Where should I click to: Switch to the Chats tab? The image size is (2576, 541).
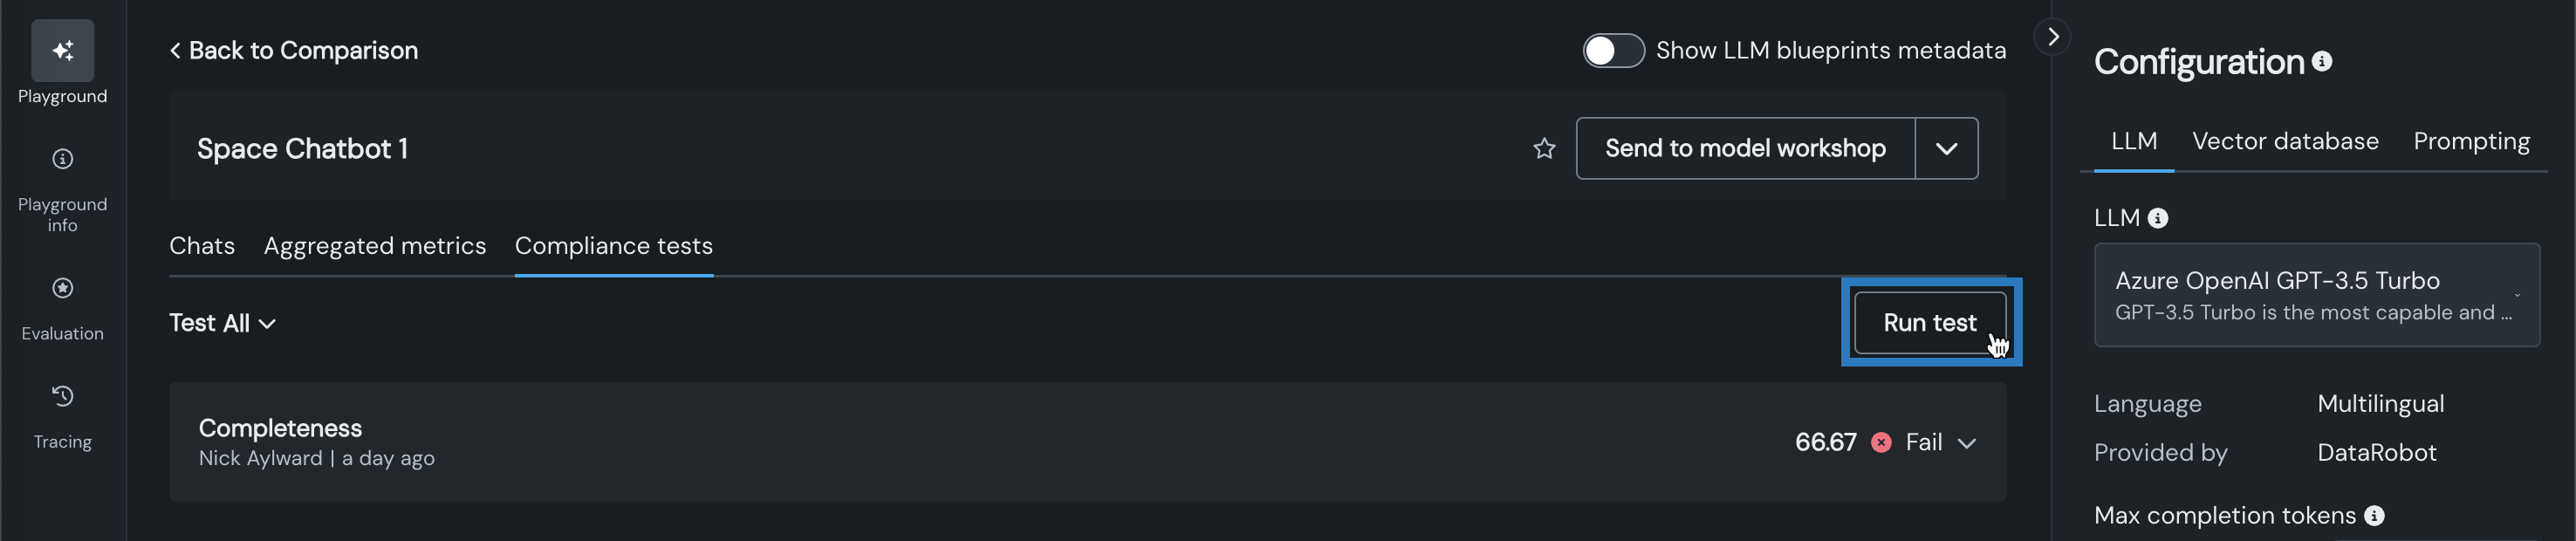pyautogui.click(x=202, y=246)
